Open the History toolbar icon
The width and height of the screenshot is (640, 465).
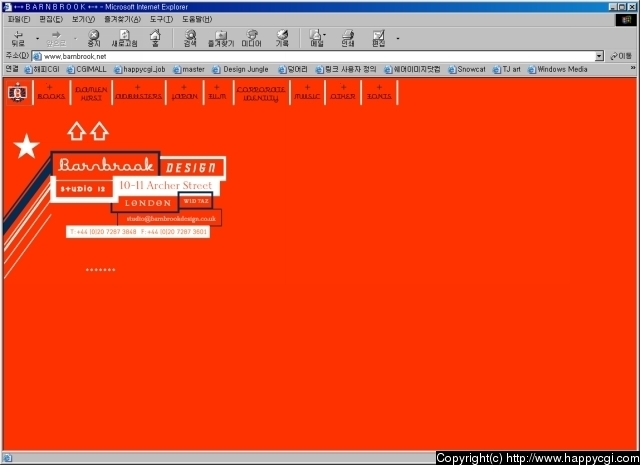282,38
